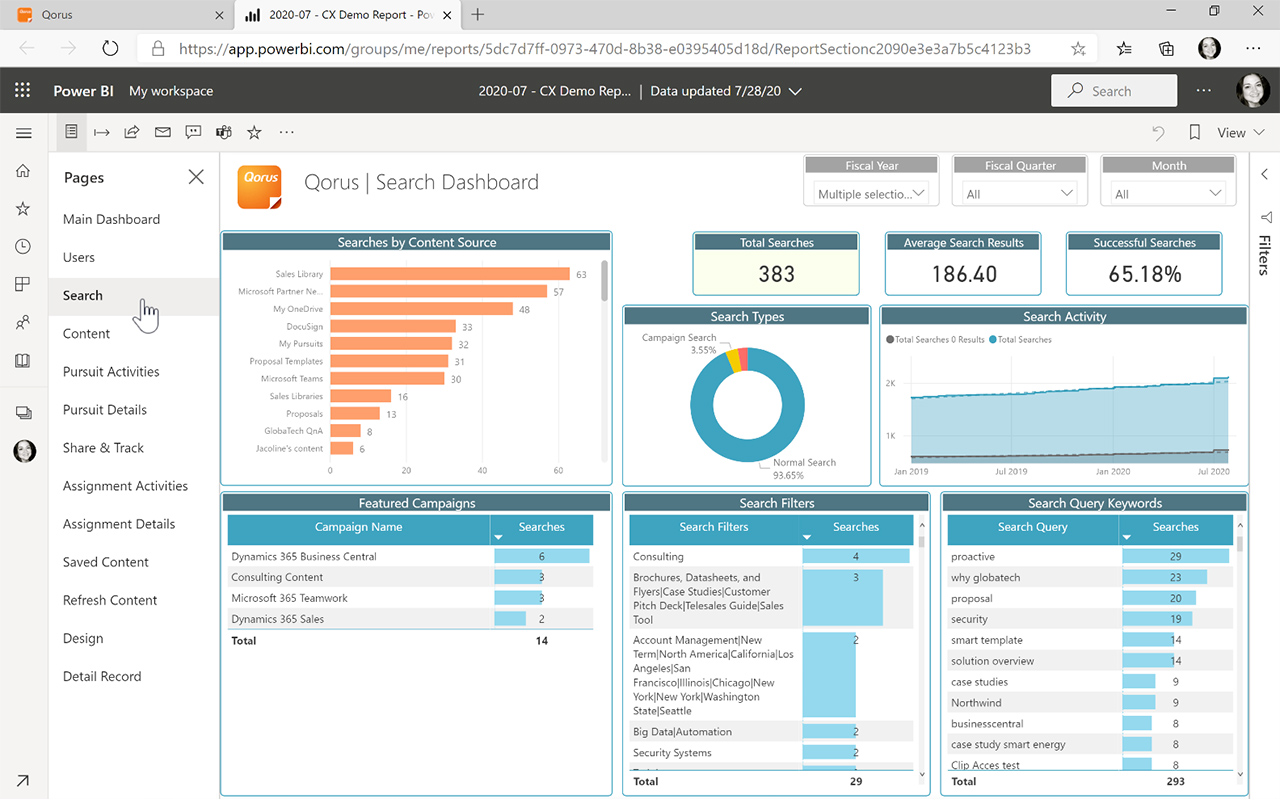Open the Power BI app launcher grid
The height and width of the screenshot is (800, 1280).
click(23, 90)
